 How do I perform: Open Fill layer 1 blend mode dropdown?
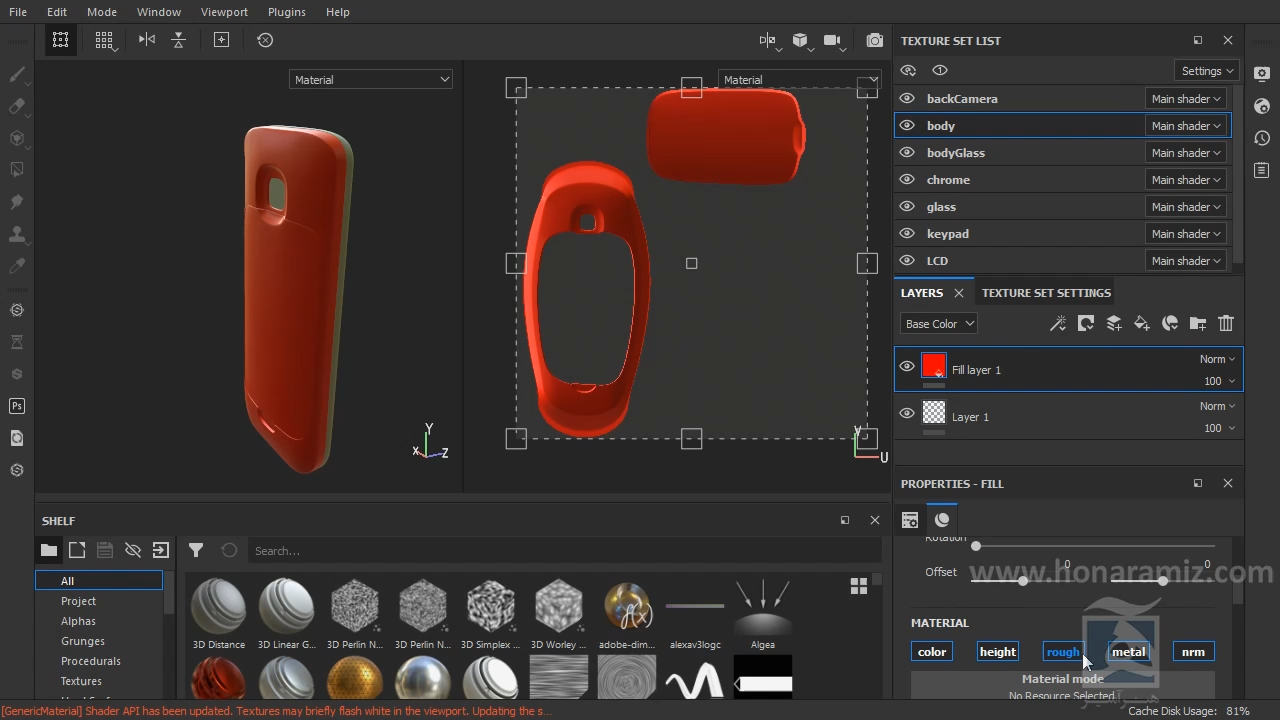pyautogui.click(x=1217, y=359)
